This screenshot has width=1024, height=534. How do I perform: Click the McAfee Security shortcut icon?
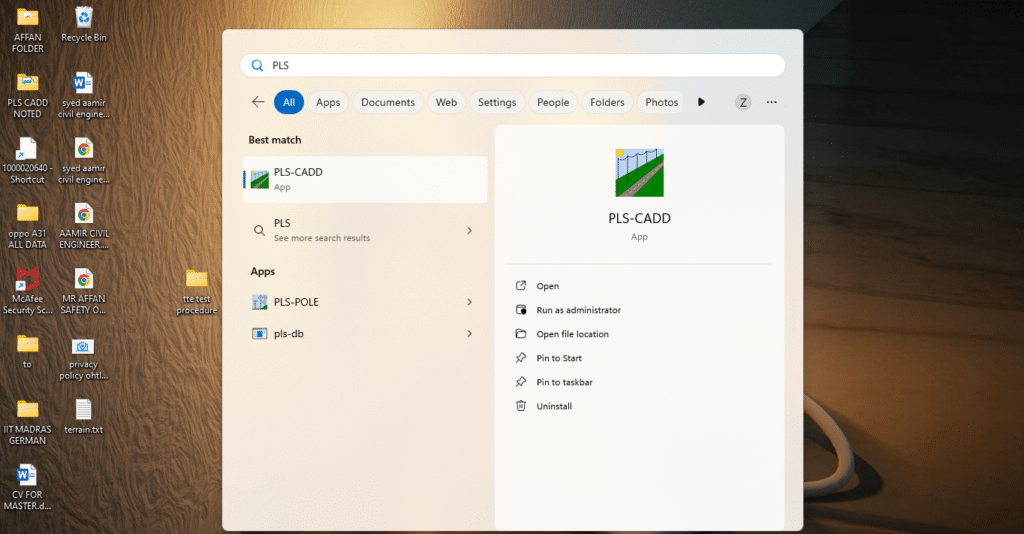pyautogui.click(x=27, y=280)
